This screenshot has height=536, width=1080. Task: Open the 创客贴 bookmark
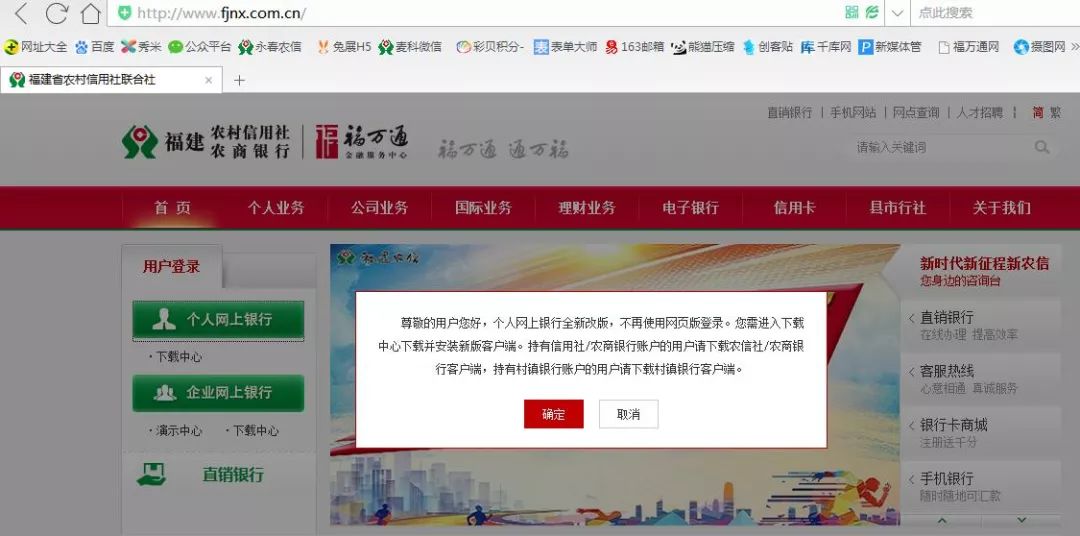click(x=767, y=47)
